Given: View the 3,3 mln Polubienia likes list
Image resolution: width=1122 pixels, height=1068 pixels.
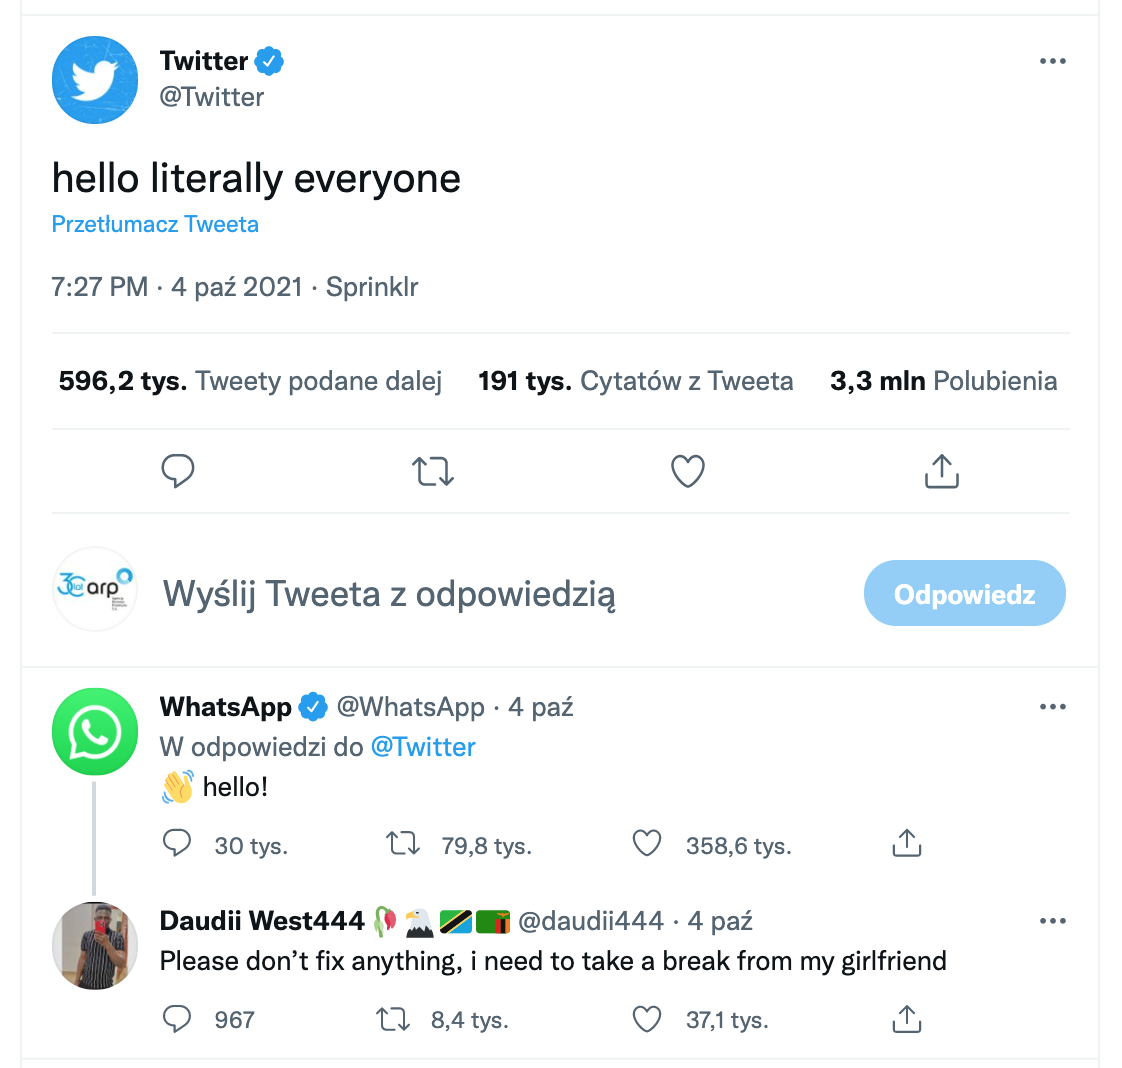Looking at the screenshot, I should point(943,381).
